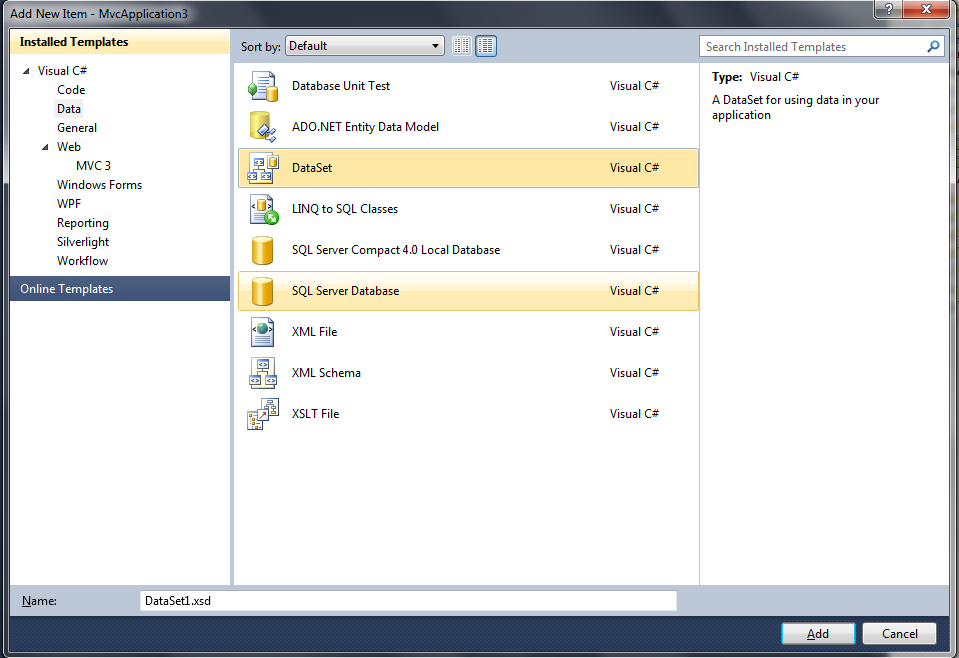Select the General category
Screen dimensions: 959x658
click(77, 128)
